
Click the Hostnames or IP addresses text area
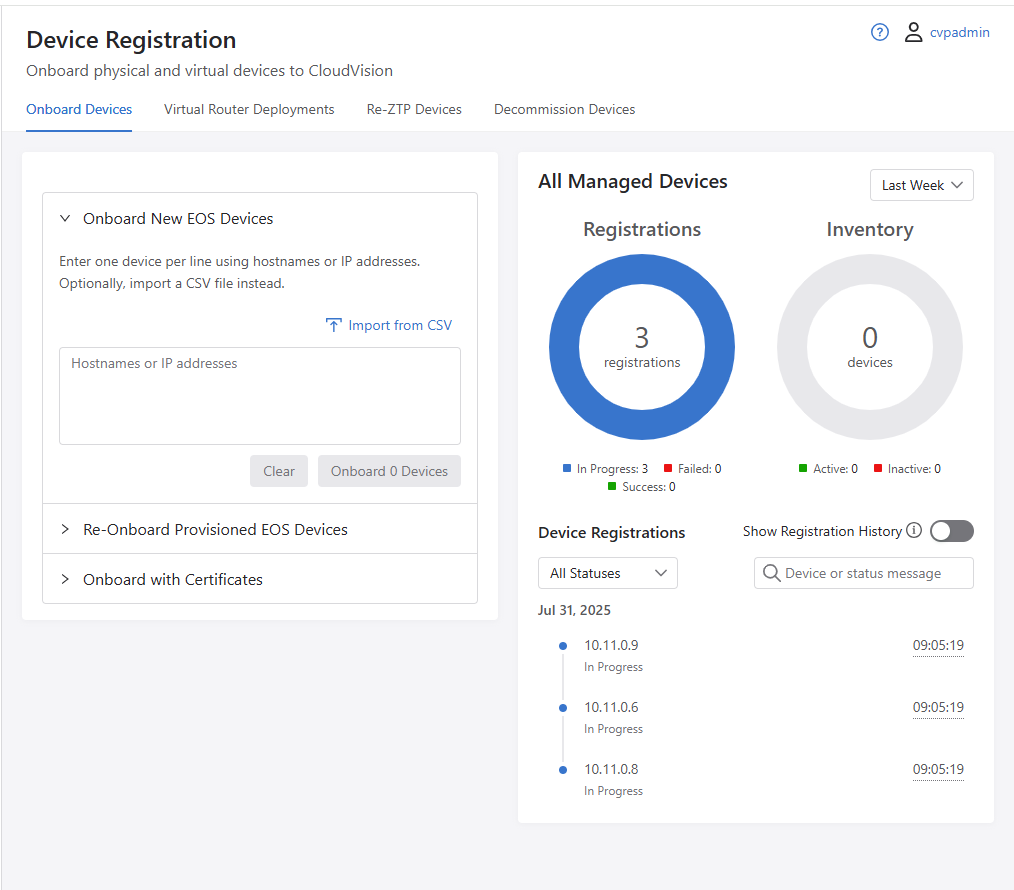click(260, 395)
